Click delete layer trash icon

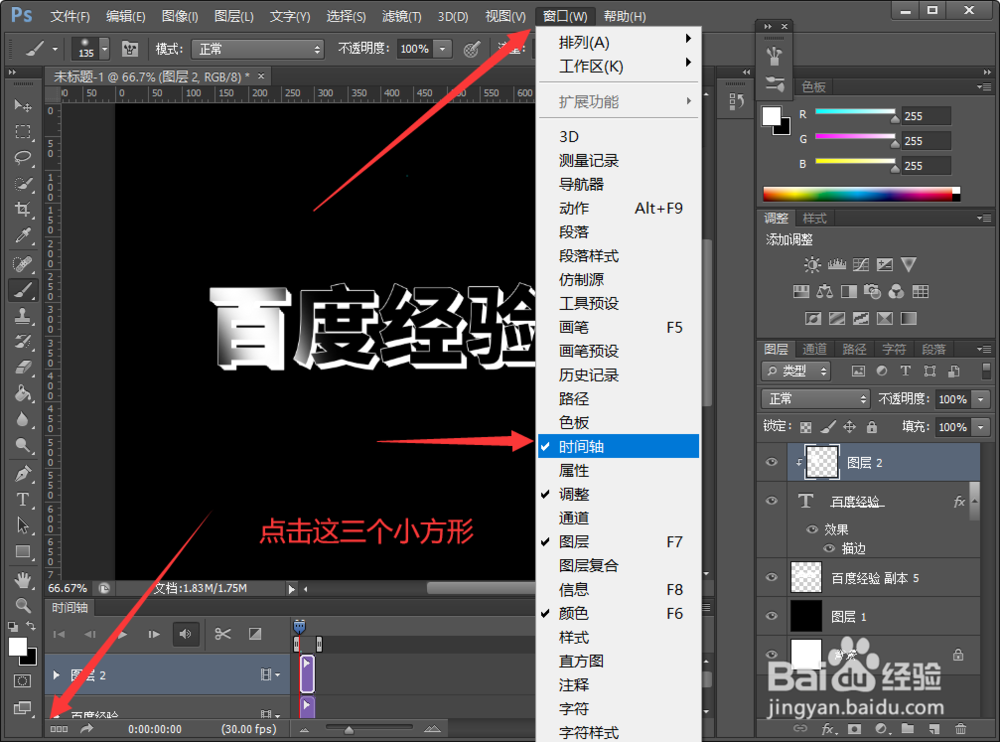tap(960, 729)
